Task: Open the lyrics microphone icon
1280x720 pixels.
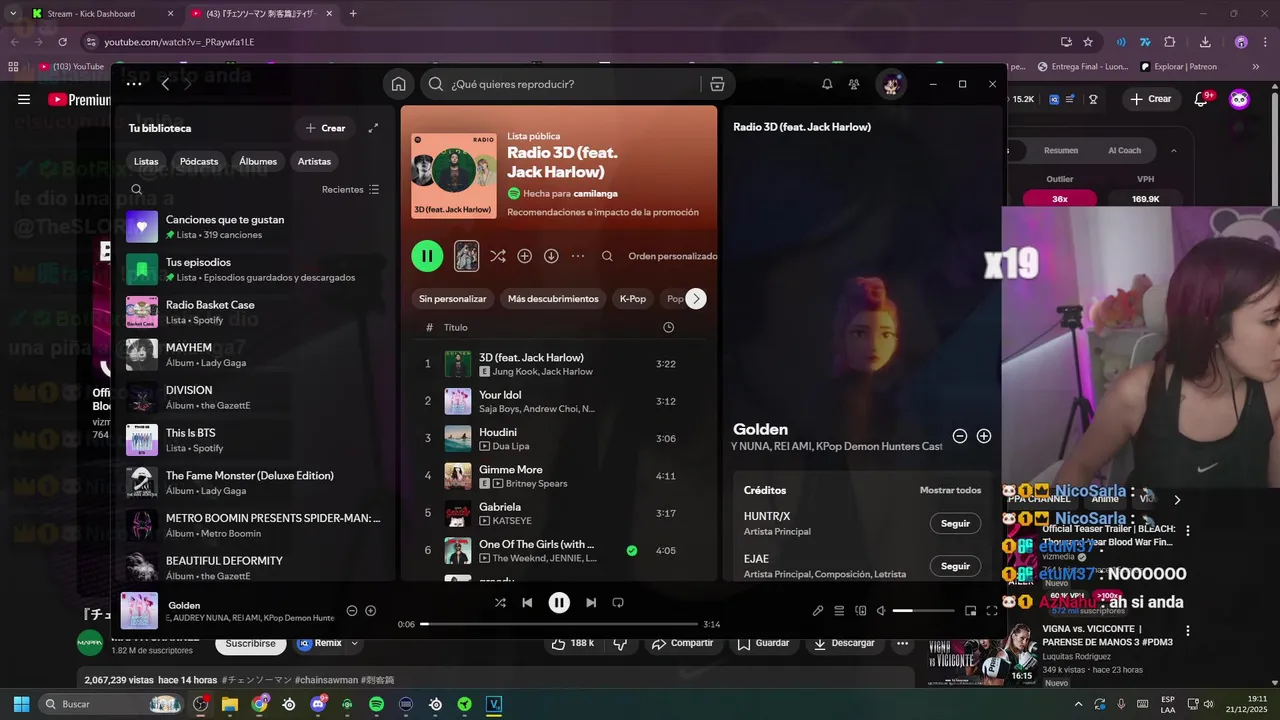Action: coord(818,610)
